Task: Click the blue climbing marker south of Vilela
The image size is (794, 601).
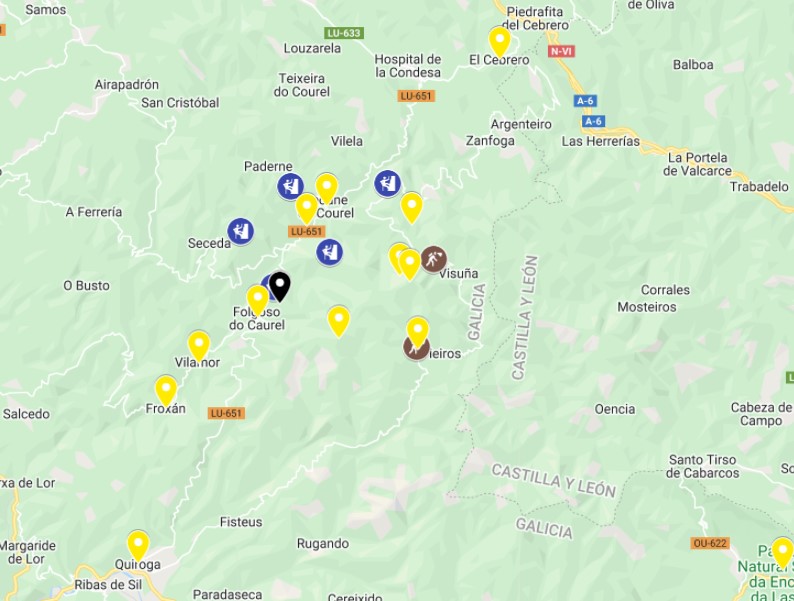Action: pyautogui.click(x=387, y=183)
